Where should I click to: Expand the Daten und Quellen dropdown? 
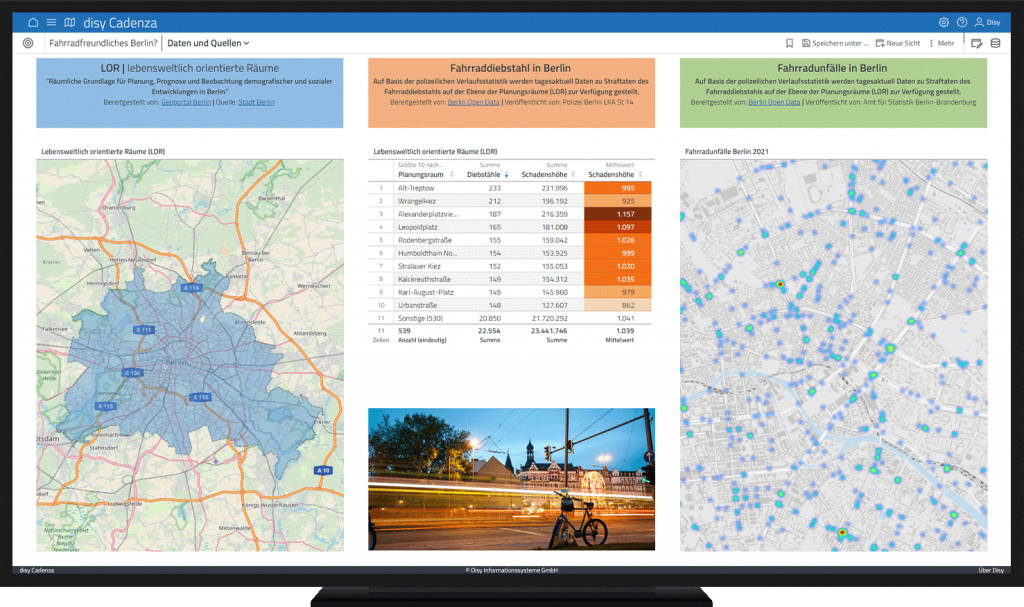208,43
